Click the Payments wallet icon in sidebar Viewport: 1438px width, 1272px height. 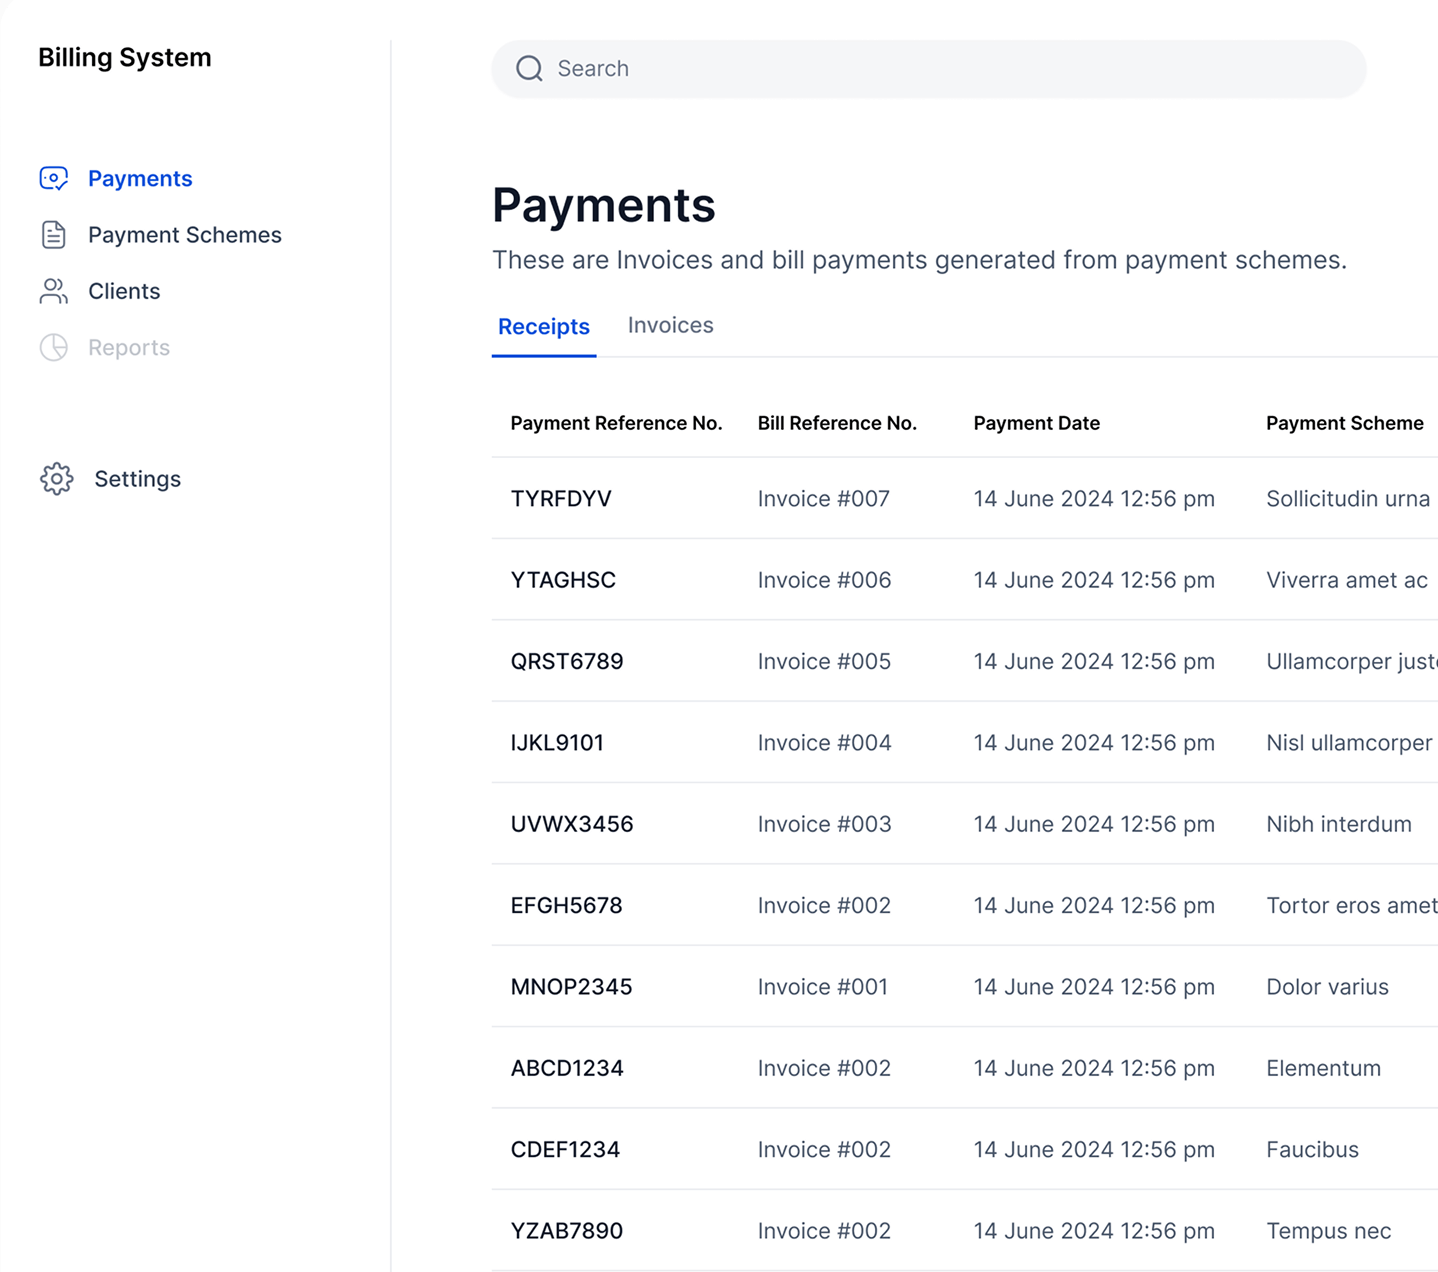[x=53, y=179]
